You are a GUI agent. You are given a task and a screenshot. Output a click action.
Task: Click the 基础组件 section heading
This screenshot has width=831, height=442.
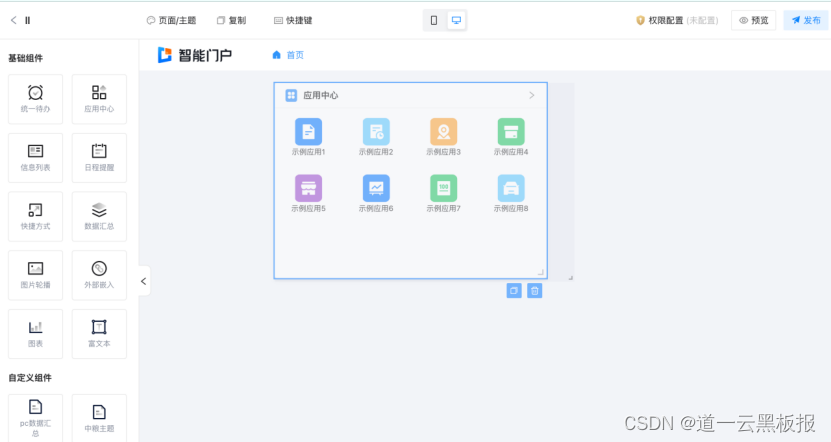[25, 58]
